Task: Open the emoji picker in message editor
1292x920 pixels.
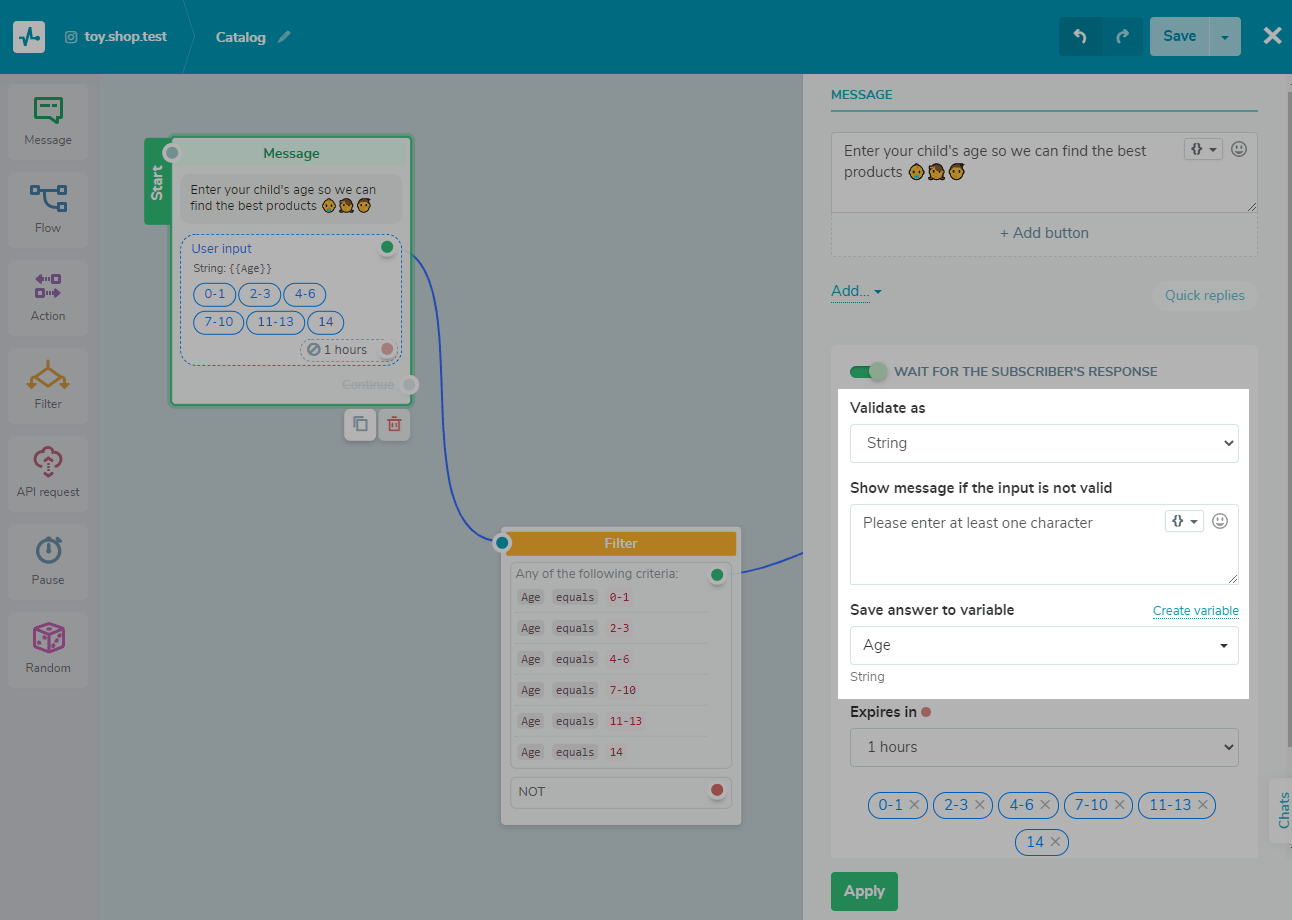Action: pyautogui.click(x=1238, y=147)
